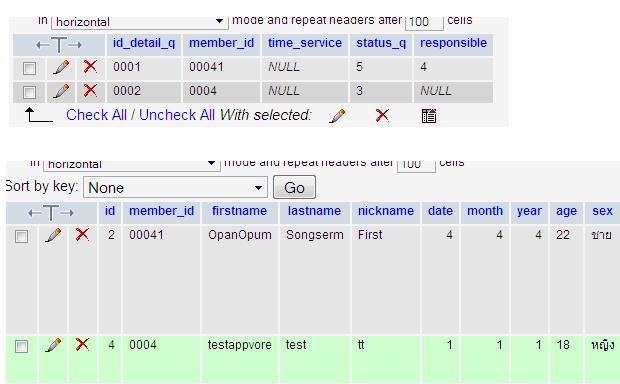Sort by status_q column header

381,43
